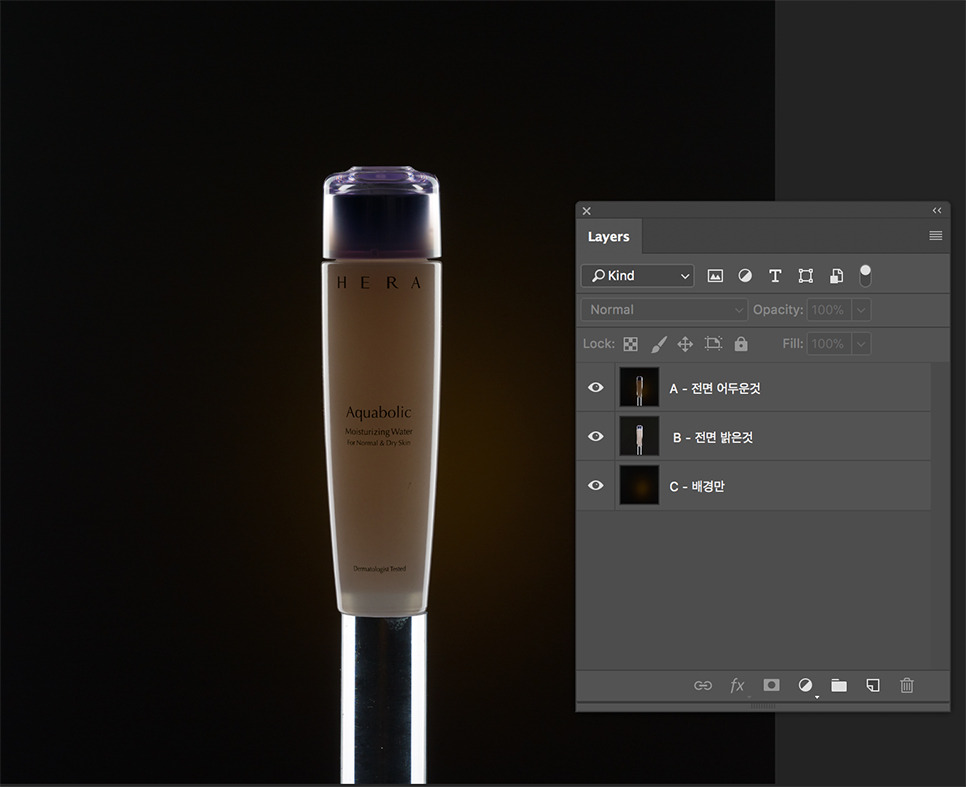Viewport: 966px width, 787px height.
Task: Lock transparent pixels checkerboard icon
Action: pyautogui.click(x=630, y=344)
